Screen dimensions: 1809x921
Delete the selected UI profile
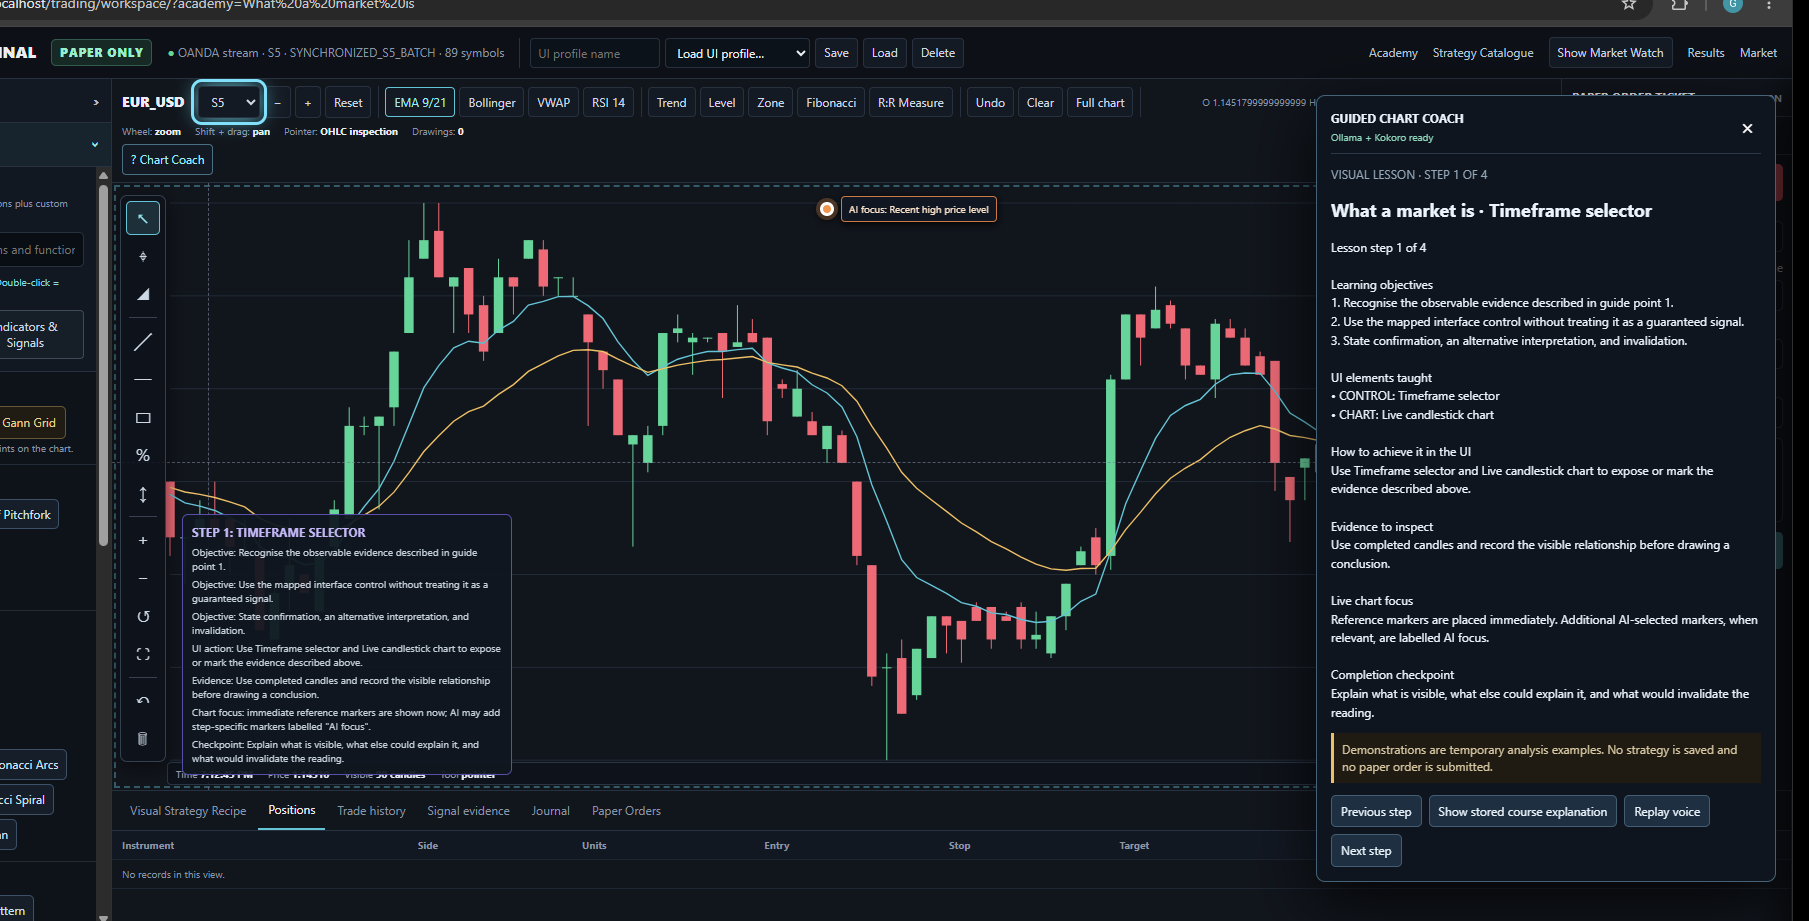coord(938,53)
